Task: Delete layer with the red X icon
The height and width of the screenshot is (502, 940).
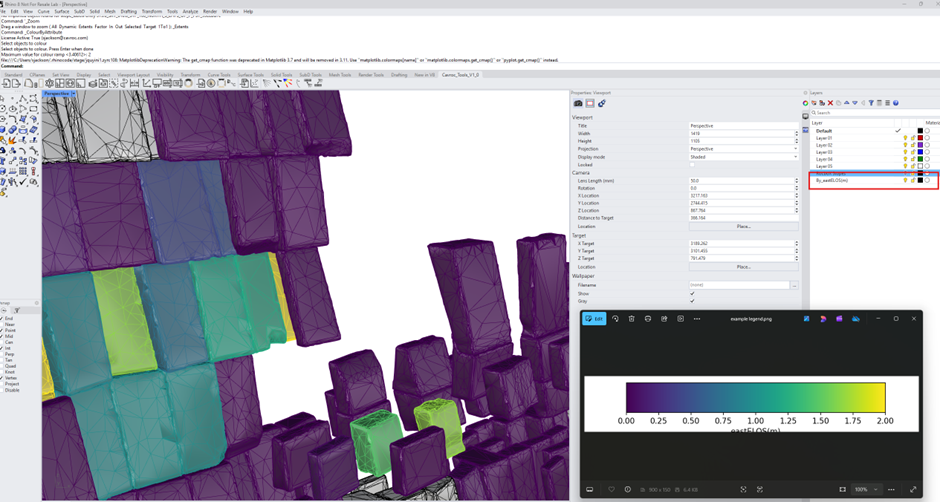Action: (x=830, y=103)
